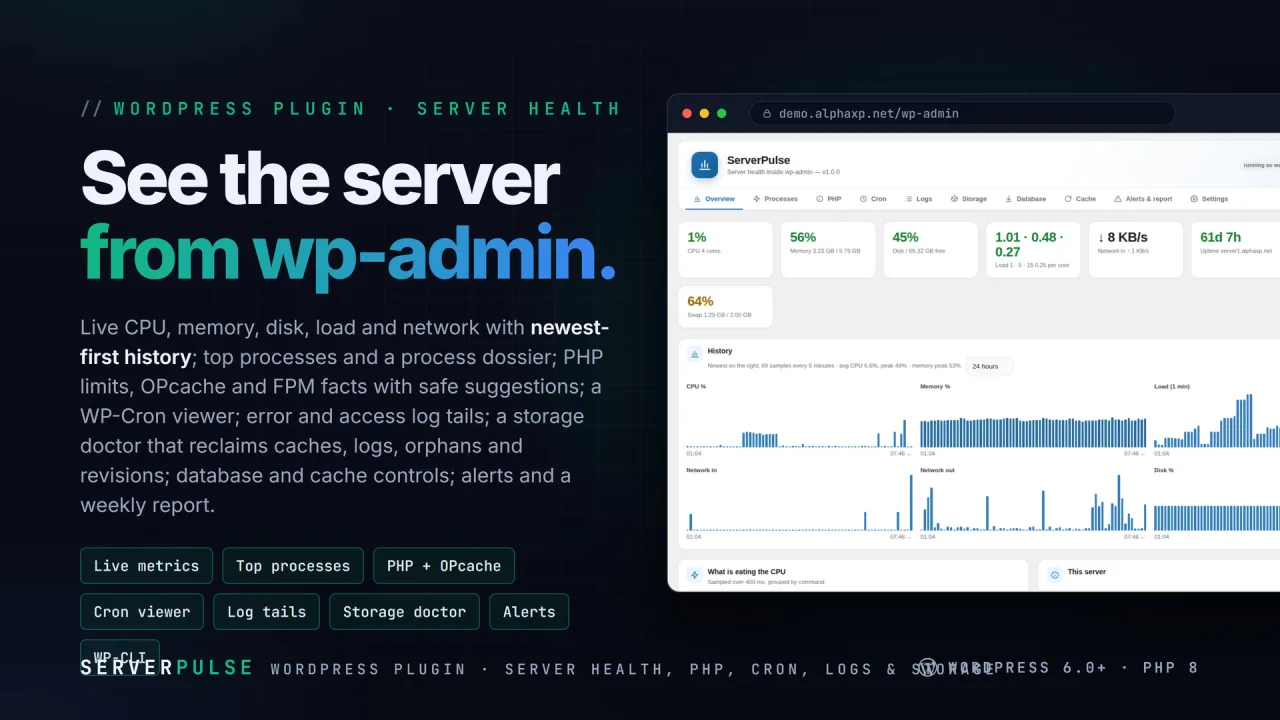
Task: Click the padlock icon in the address bar
Action: [x=767, y=114]
